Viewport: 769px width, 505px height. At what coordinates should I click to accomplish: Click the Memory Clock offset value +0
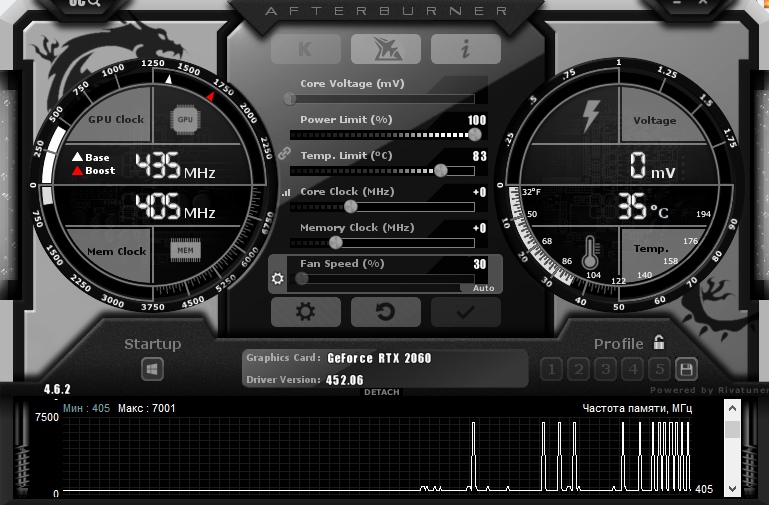tap(480, 228)
